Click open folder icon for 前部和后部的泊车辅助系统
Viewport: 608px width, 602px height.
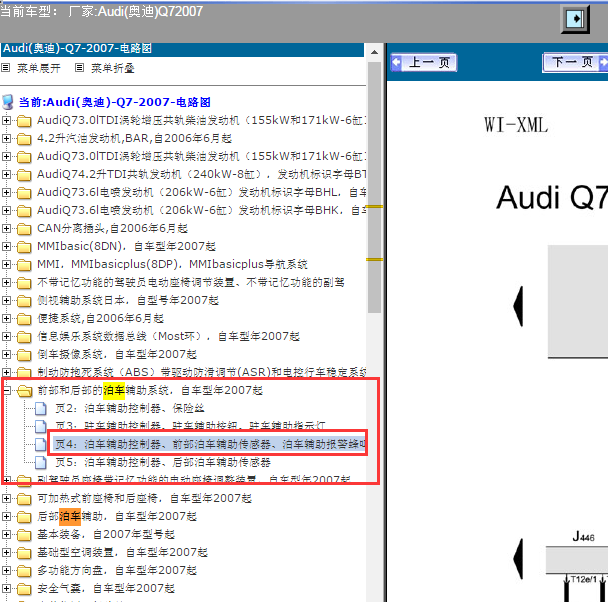point(24,390)
